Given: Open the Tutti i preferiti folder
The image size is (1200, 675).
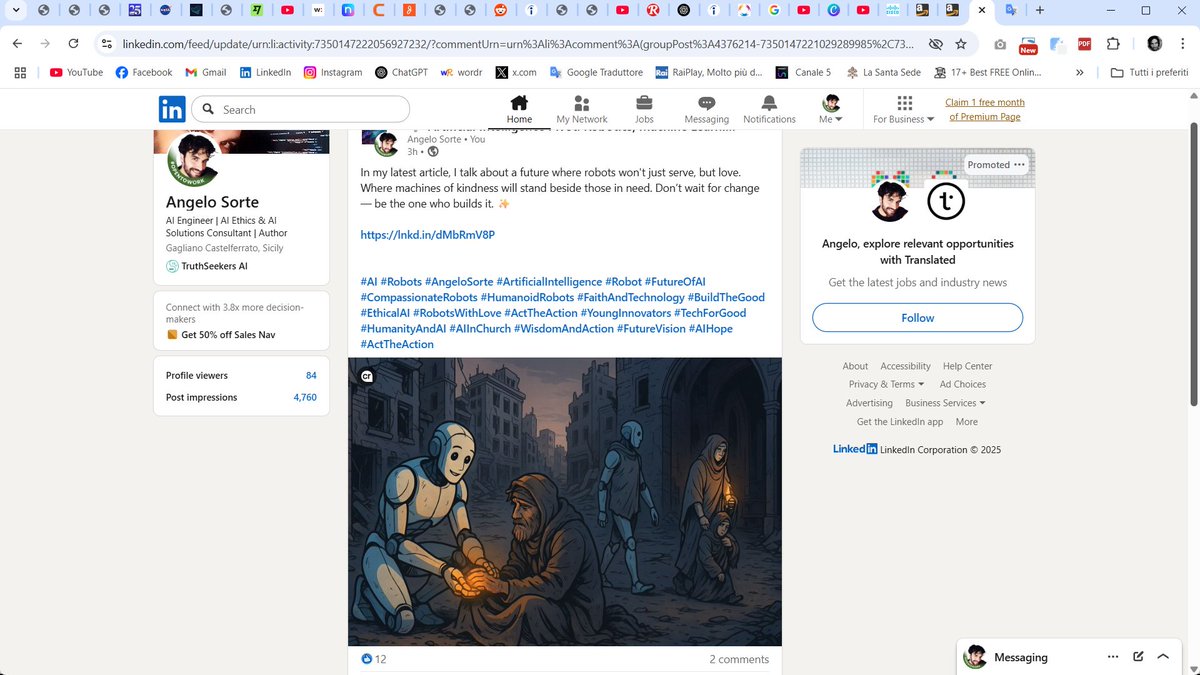Looking at the screenshot, I should tap(1150, 72).
